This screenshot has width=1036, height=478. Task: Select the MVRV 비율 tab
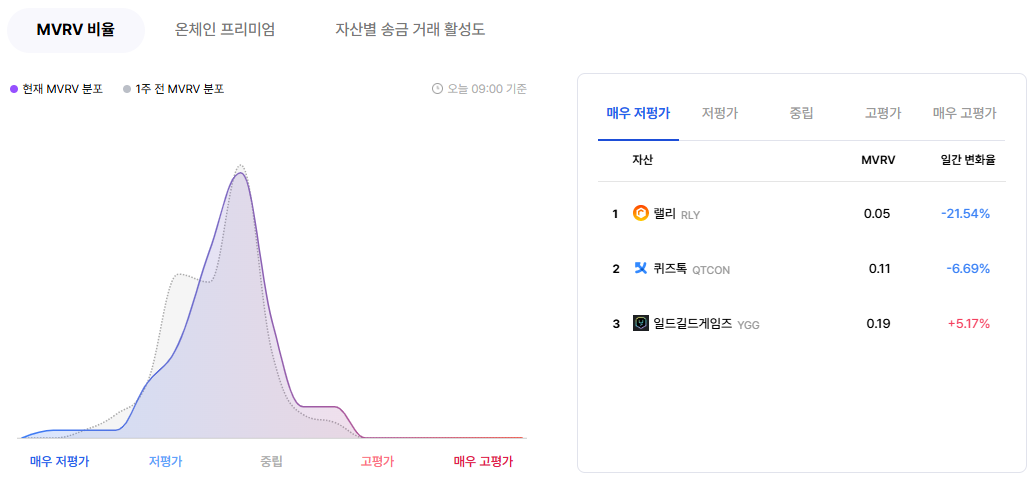point(75,30)
